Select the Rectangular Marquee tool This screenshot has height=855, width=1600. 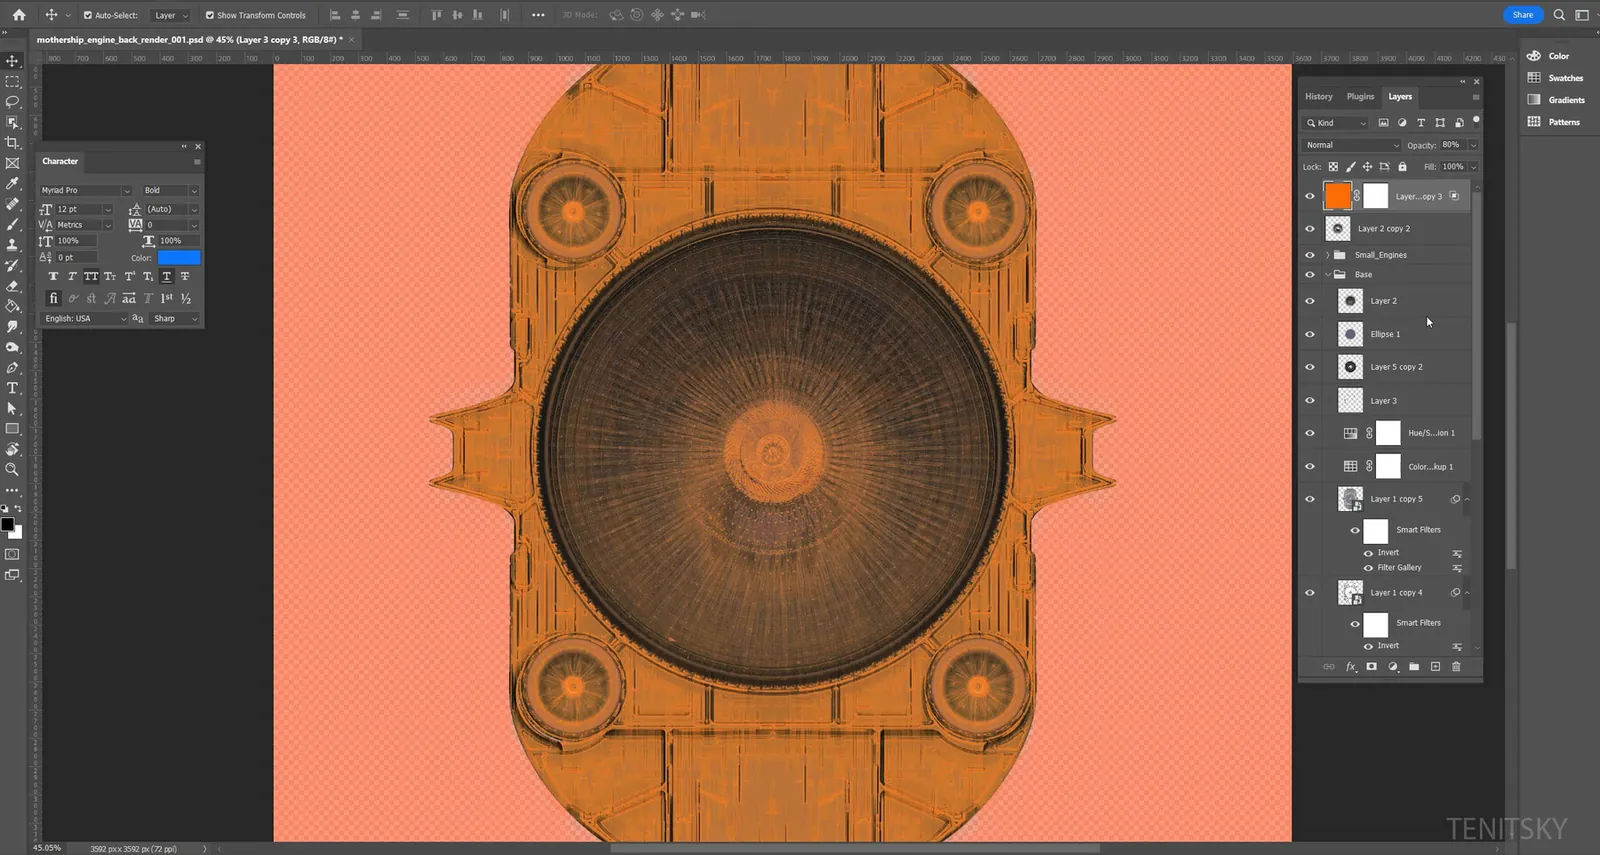click(12, 81)
